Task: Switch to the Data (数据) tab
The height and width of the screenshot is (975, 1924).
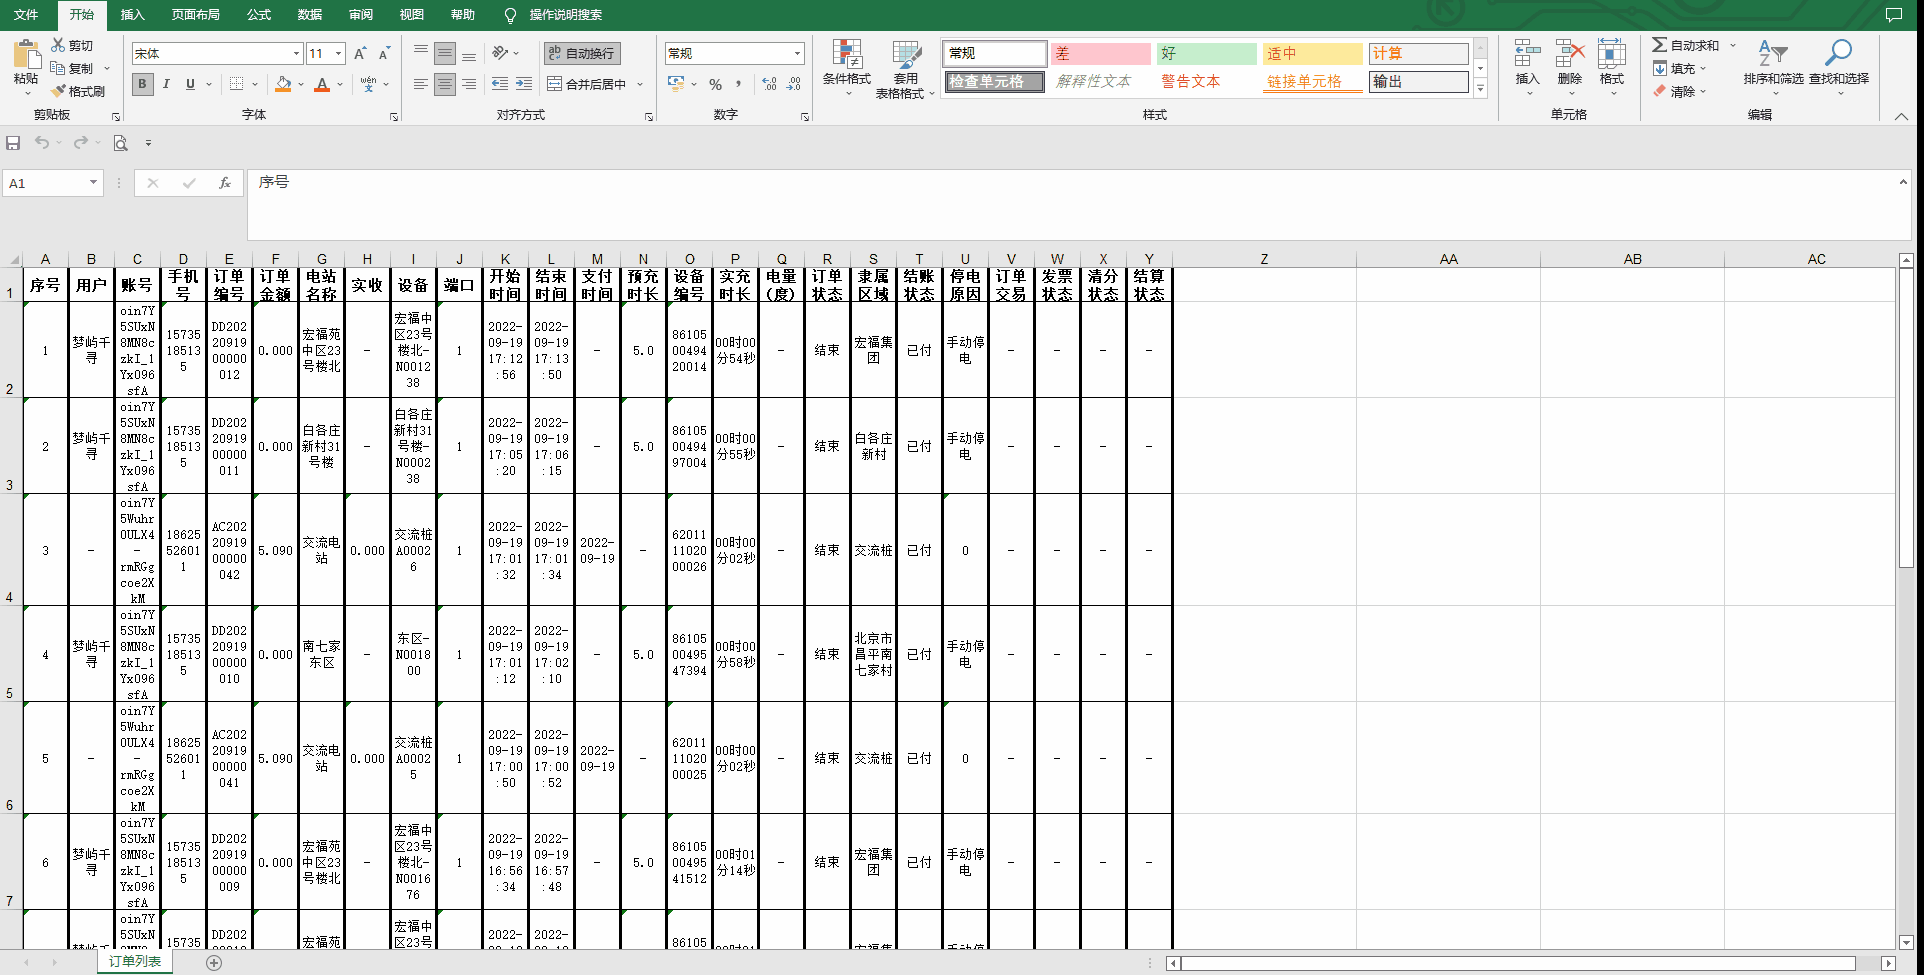Action: (x=310, y=14)
